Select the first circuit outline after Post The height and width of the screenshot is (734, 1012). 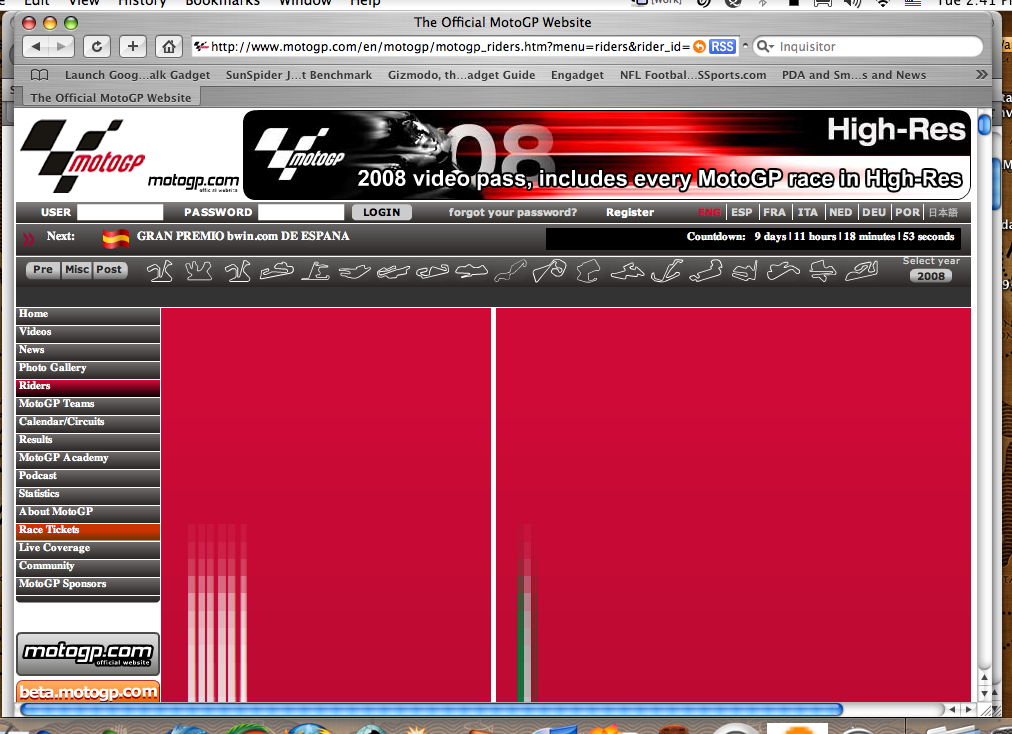(159, 271)
